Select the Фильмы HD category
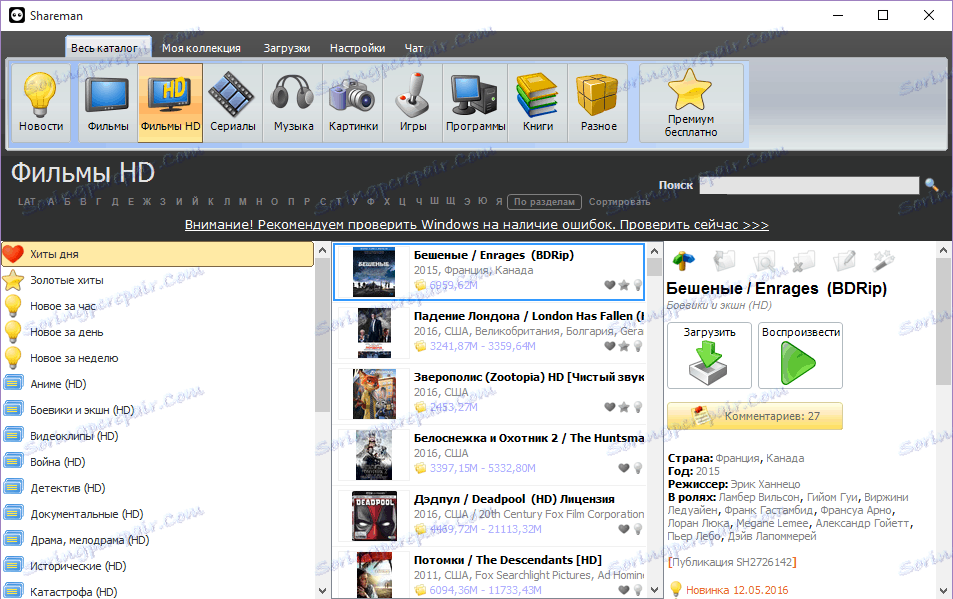The image size is (953, 599). pos(170,103)
